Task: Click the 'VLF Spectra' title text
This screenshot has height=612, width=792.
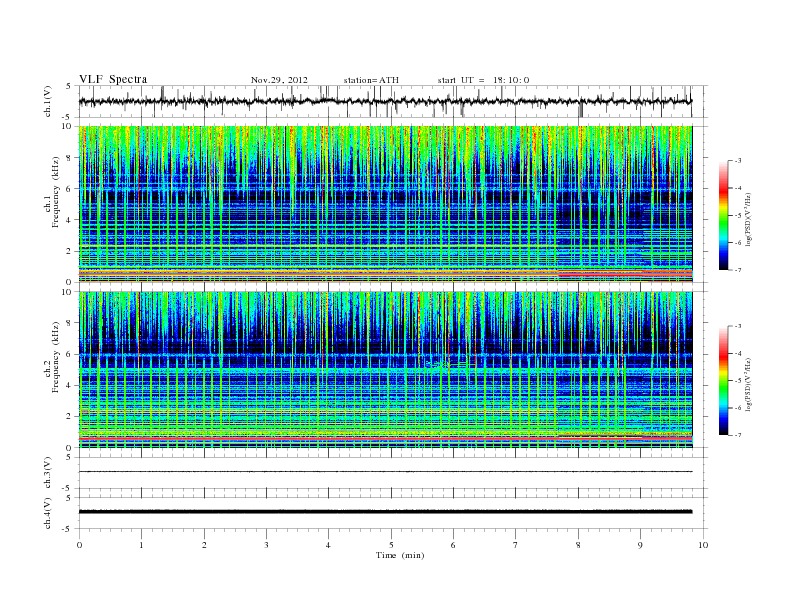Action: 113,79
